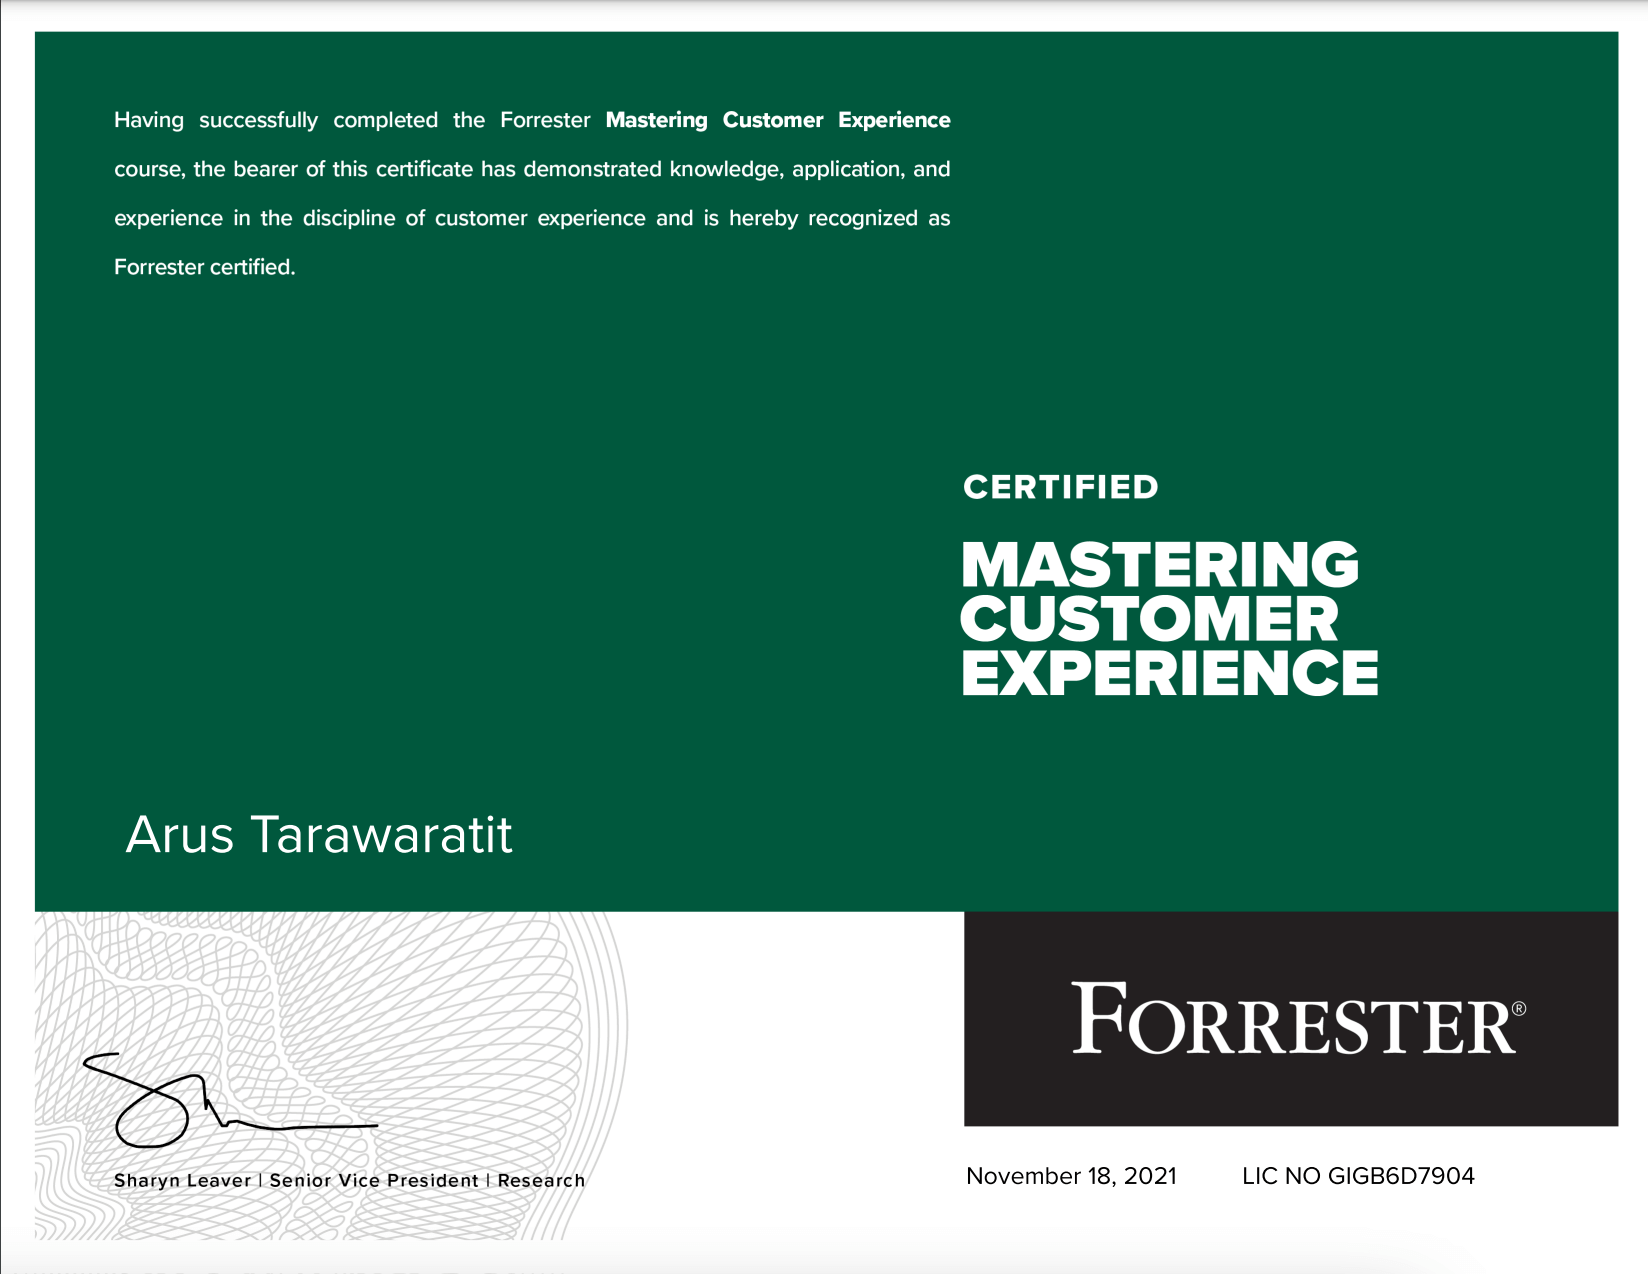Select the license number GIGB6D7904
This screenshot has height=1274, width=1648.
pyautogui.click(x=1401, y=1176)
